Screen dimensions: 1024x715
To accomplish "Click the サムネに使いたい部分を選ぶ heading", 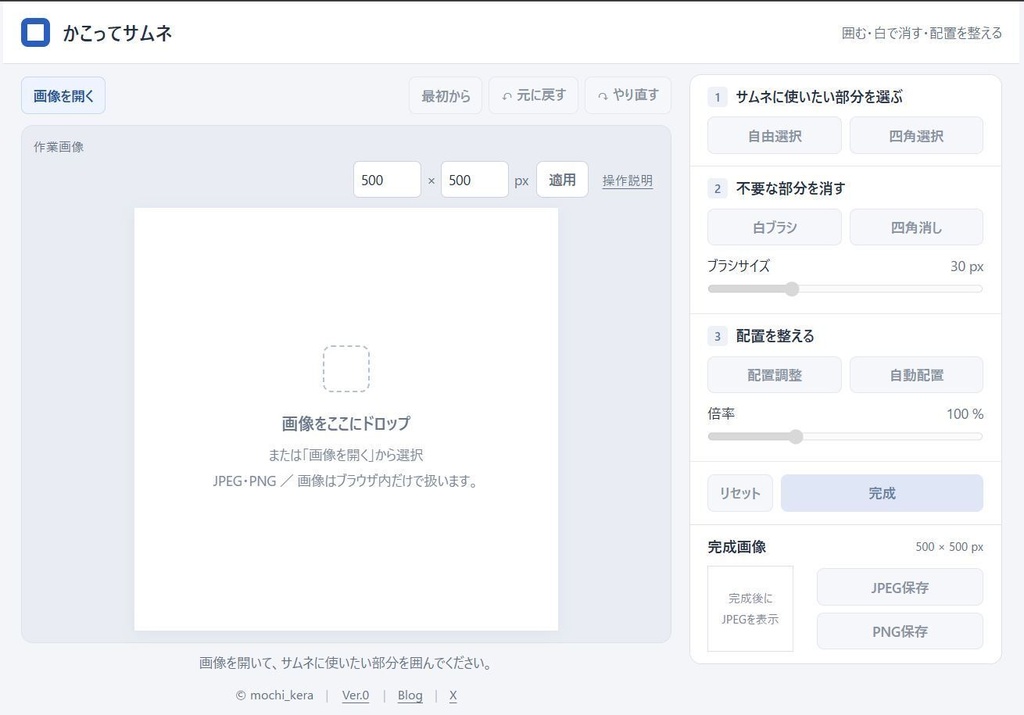I will (x=819, y=97).
